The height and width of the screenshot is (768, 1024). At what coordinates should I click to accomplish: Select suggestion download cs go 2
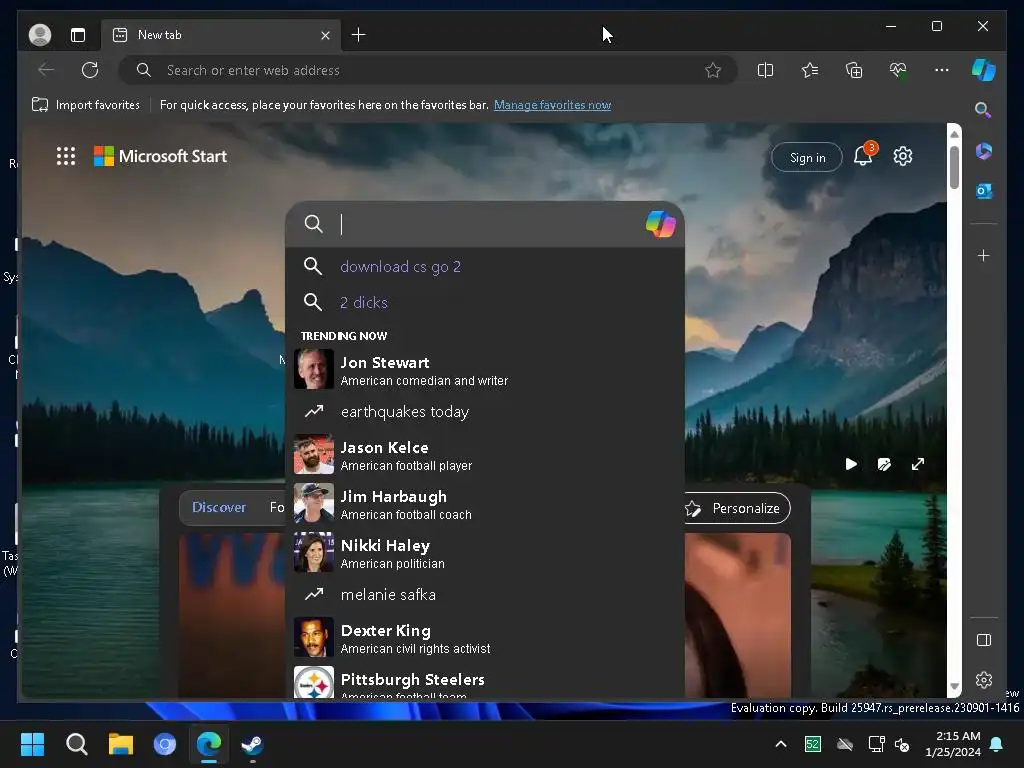click(x=485, y=266)
